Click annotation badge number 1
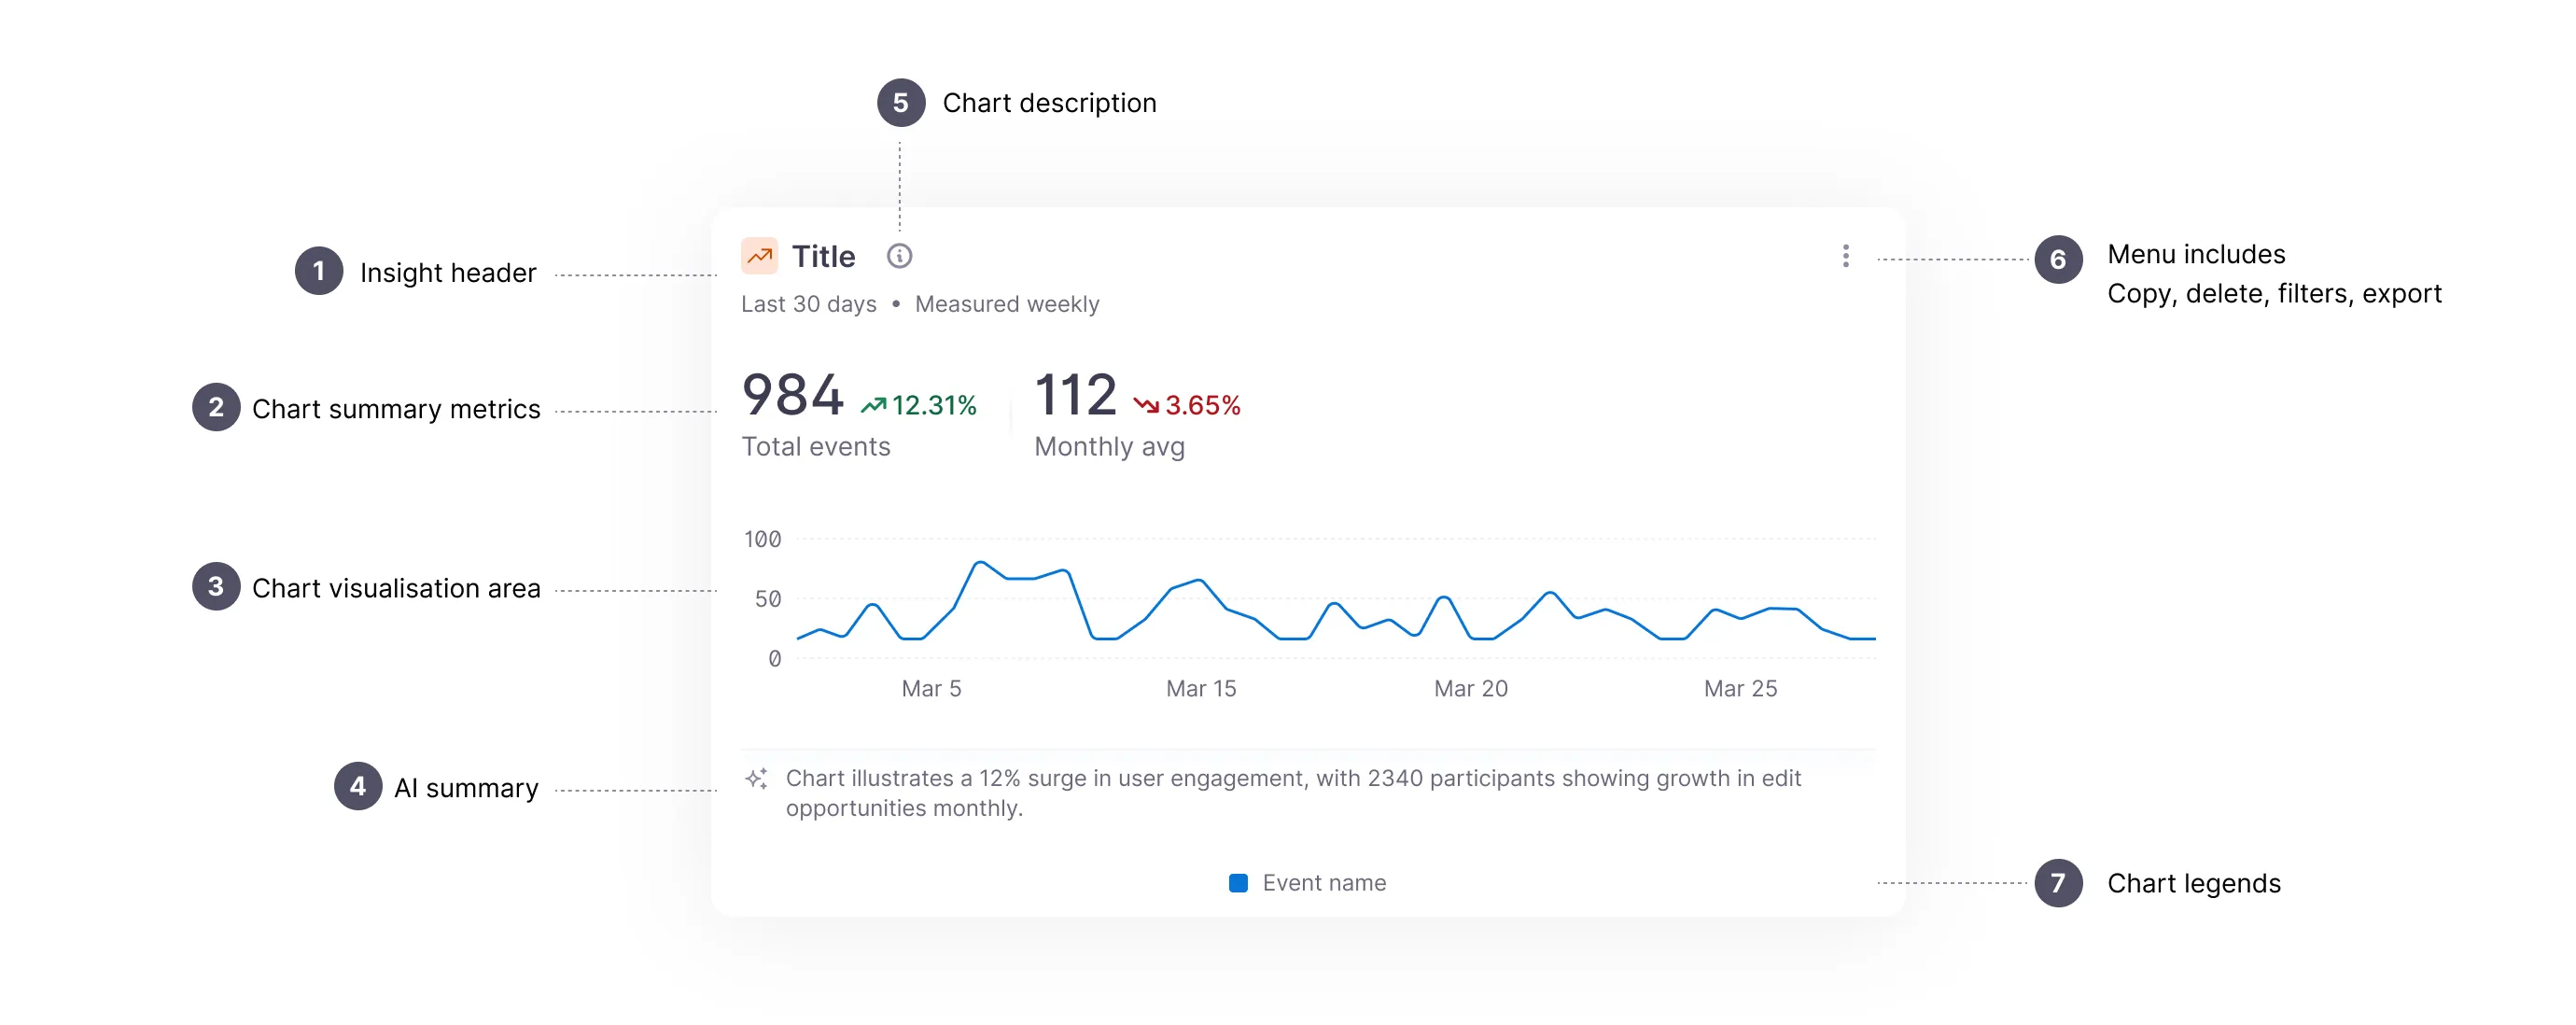The width and height of the screenshot is (2576, 1025). (319, 271)
